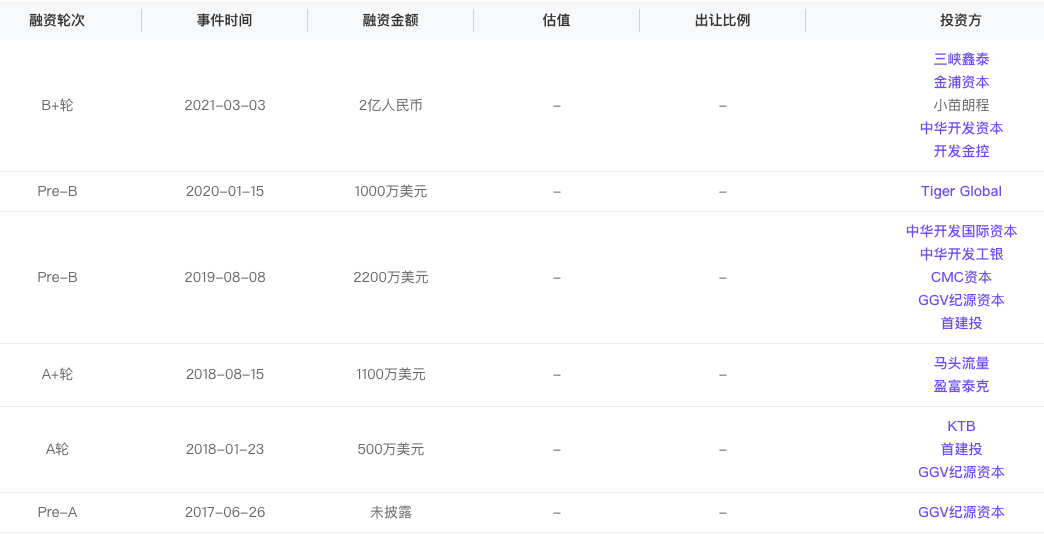Viewport: 1044px width, 534px height.
Task: Click GGV纪源资本 in the Pre-A row
Action: coord(961,512)
